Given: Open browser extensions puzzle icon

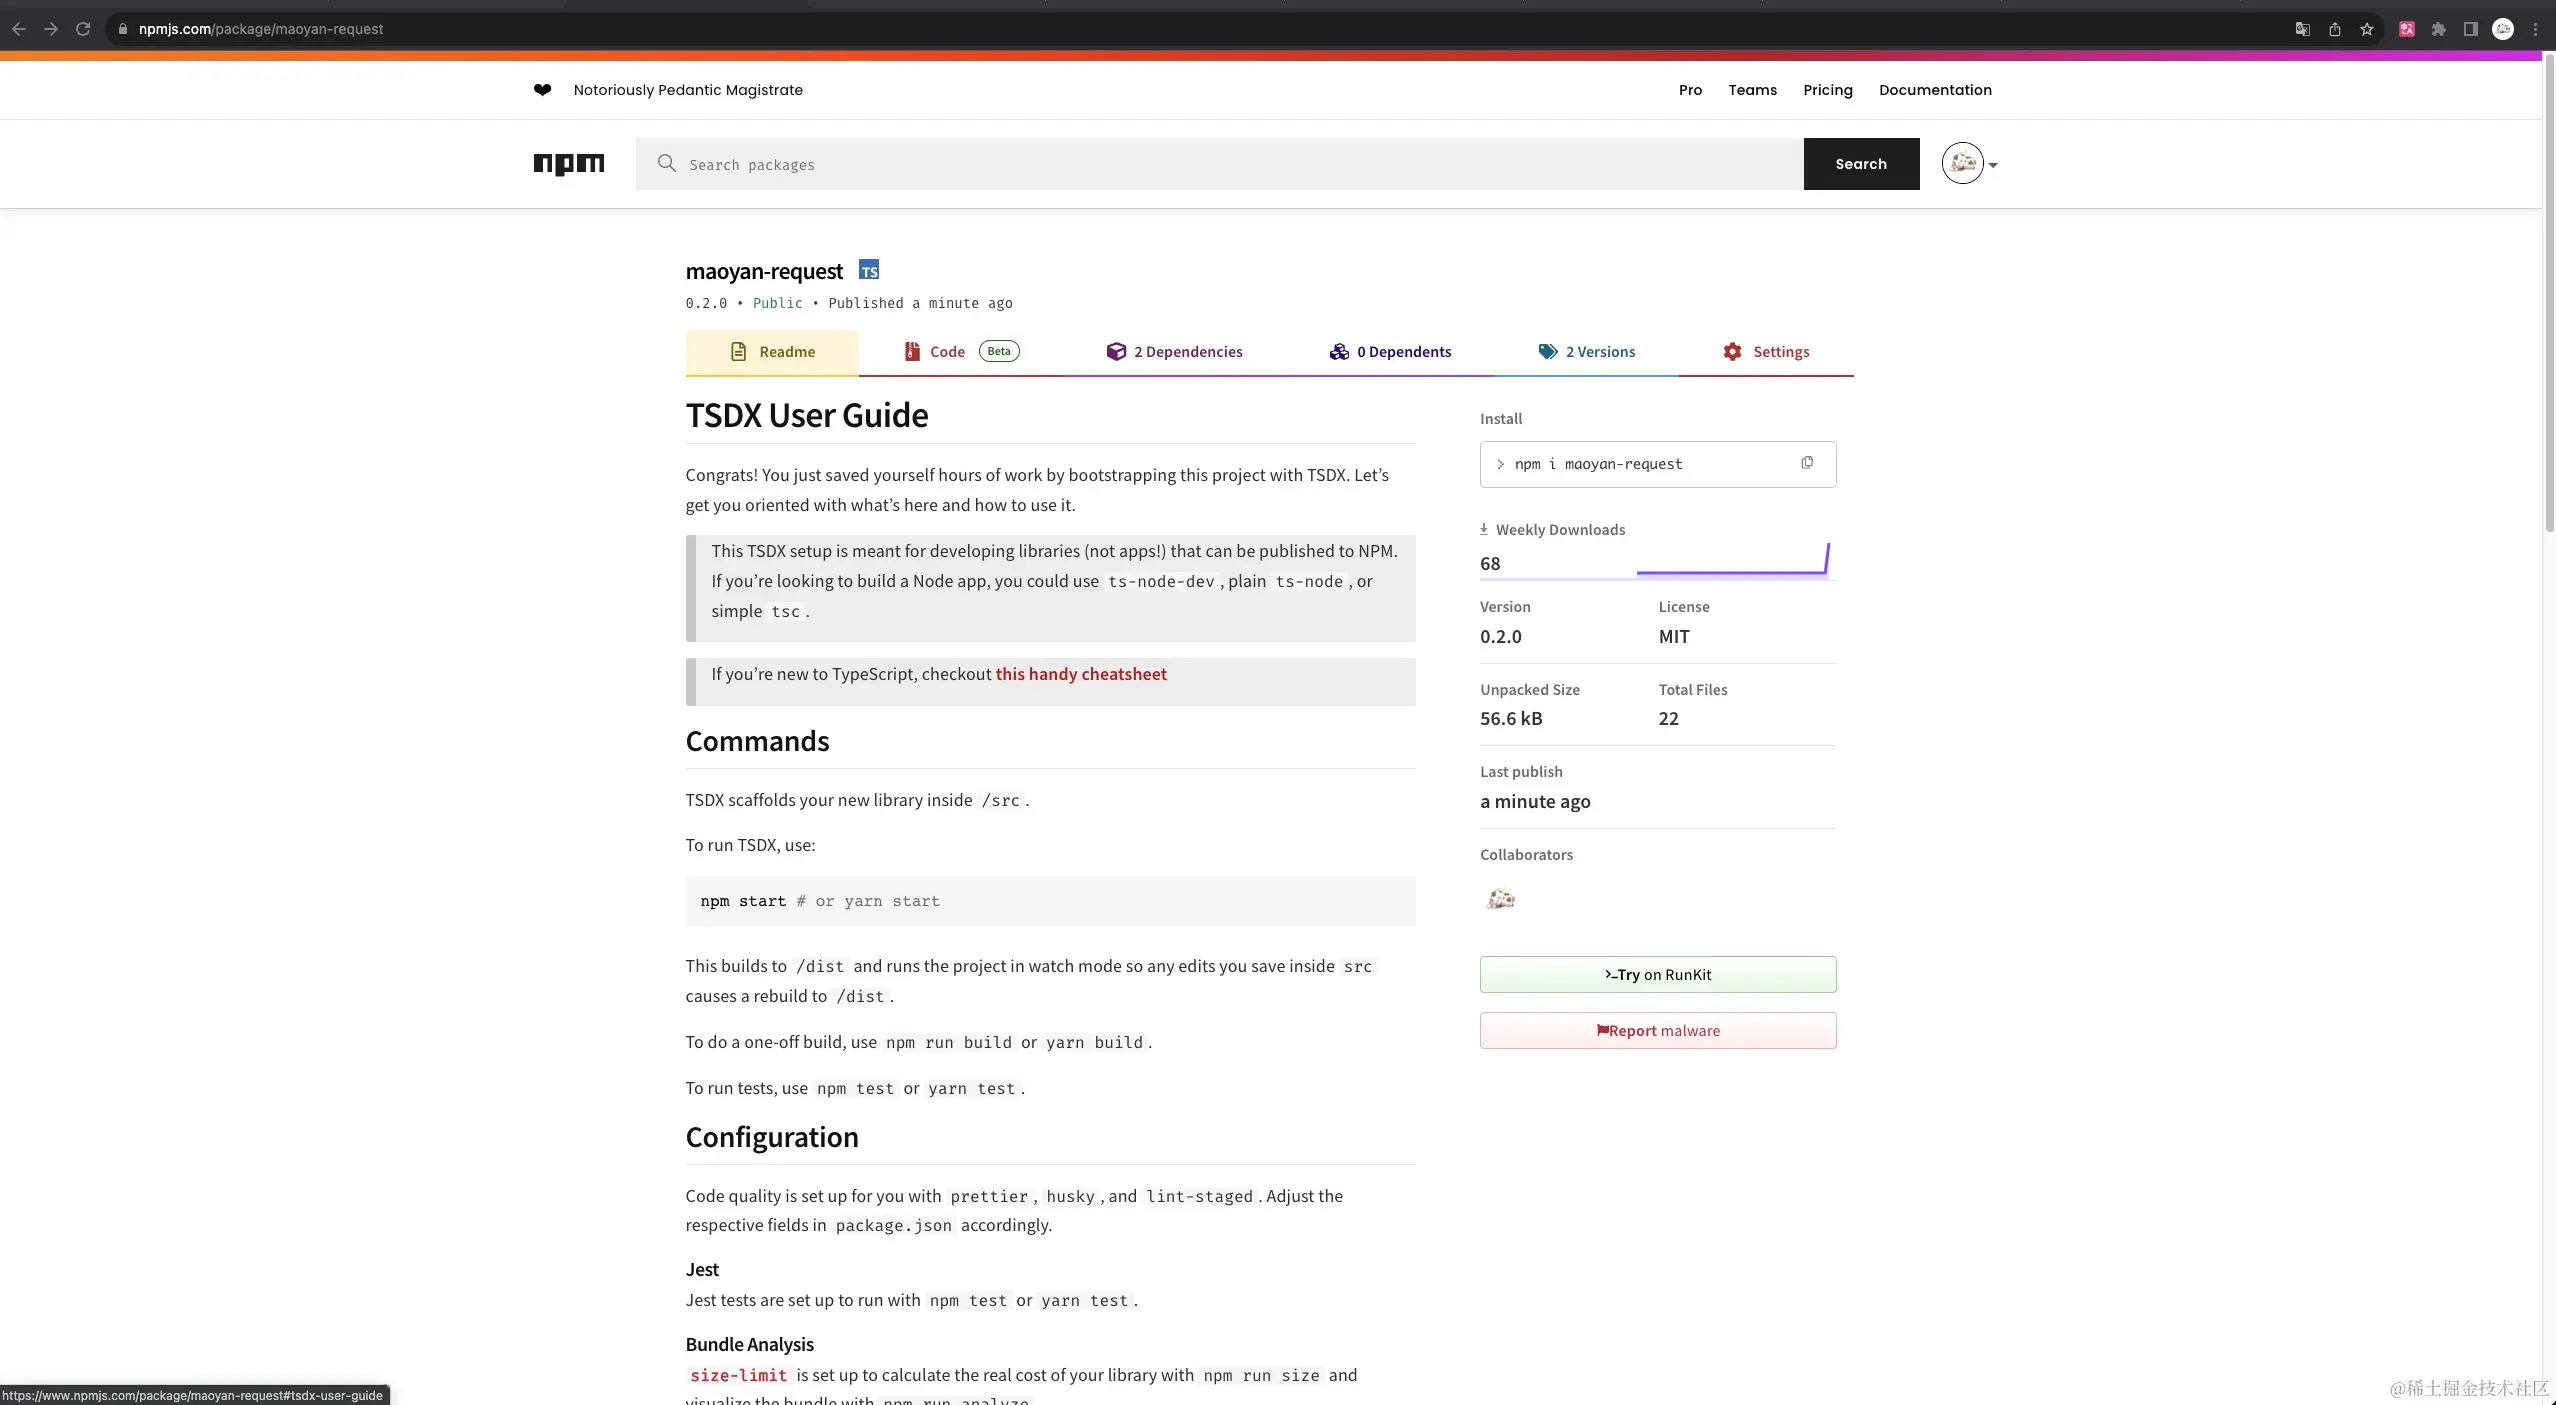Looking at the screenshot, I should tap(2438, 29).
